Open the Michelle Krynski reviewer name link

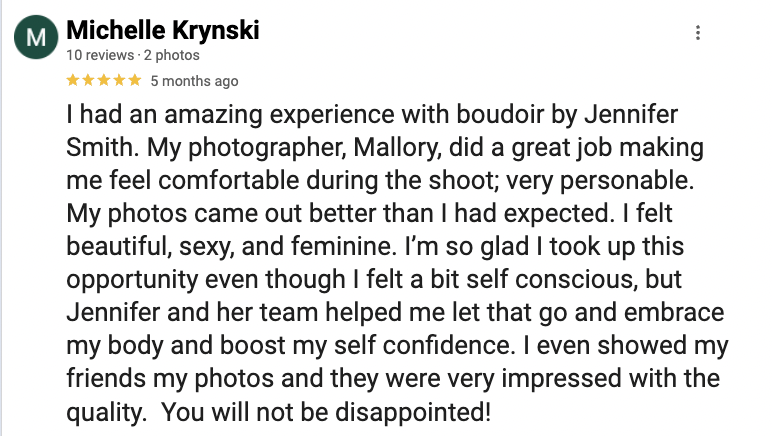[x=163, y=31]
